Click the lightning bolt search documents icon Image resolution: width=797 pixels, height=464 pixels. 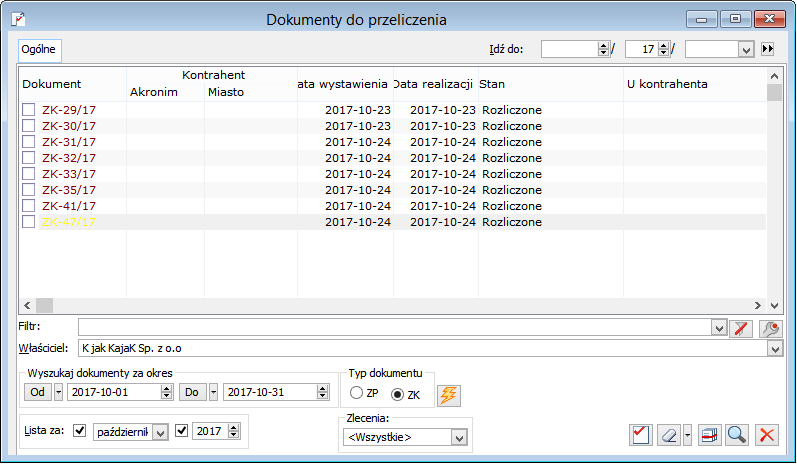click(448, 395)
